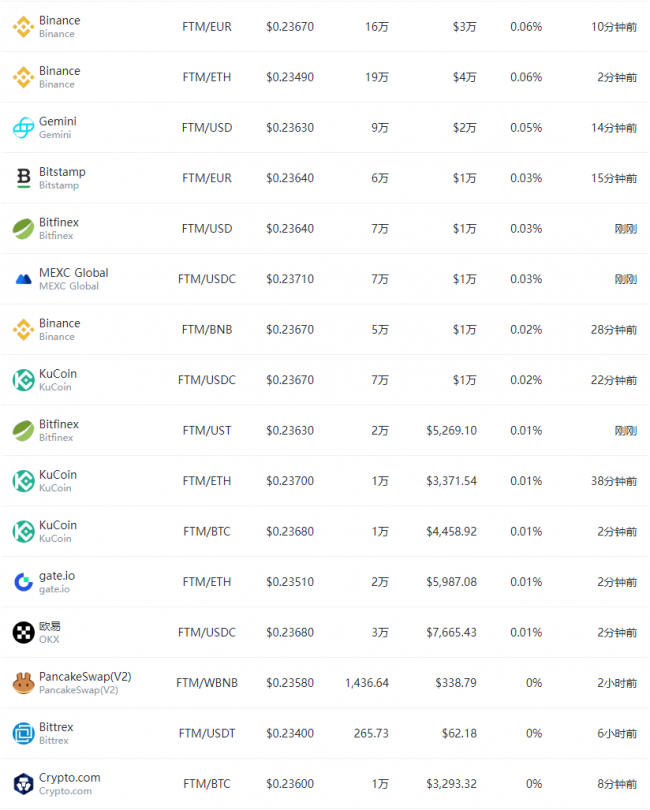Image resolution: width=650 pixels, height=810 pixels.
Task: Click the amount 1,436.64
Action: (x=367, y=683)
